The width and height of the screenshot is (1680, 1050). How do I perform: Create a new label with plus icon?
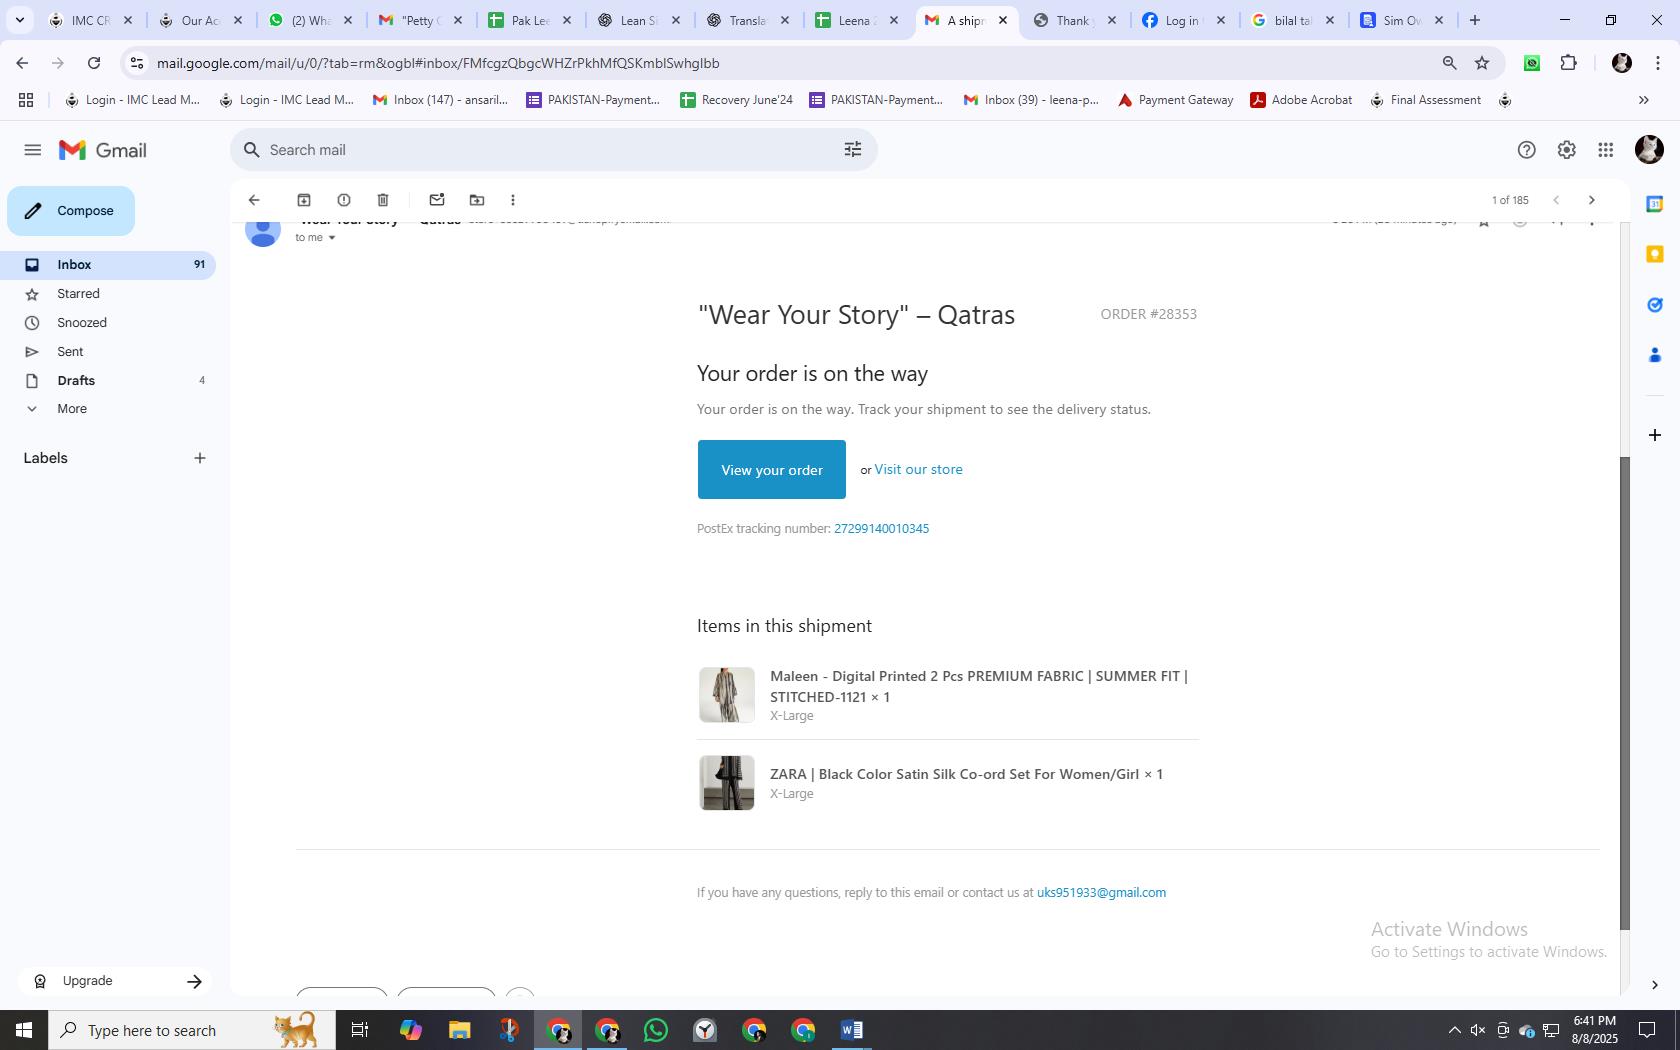[x=200, y=458]
